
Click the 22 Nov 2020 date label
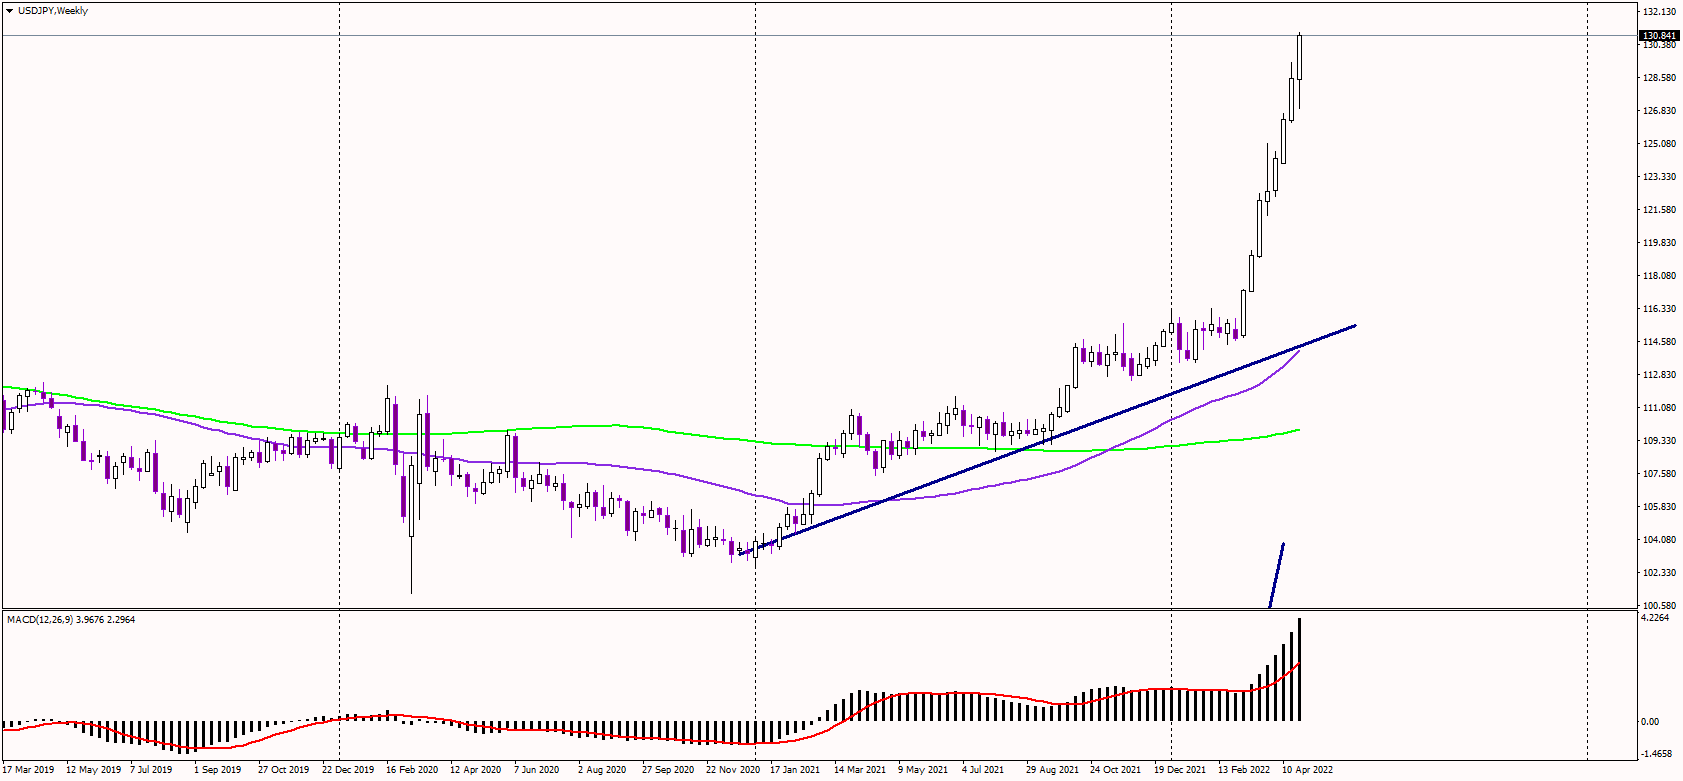pos(733,770)
